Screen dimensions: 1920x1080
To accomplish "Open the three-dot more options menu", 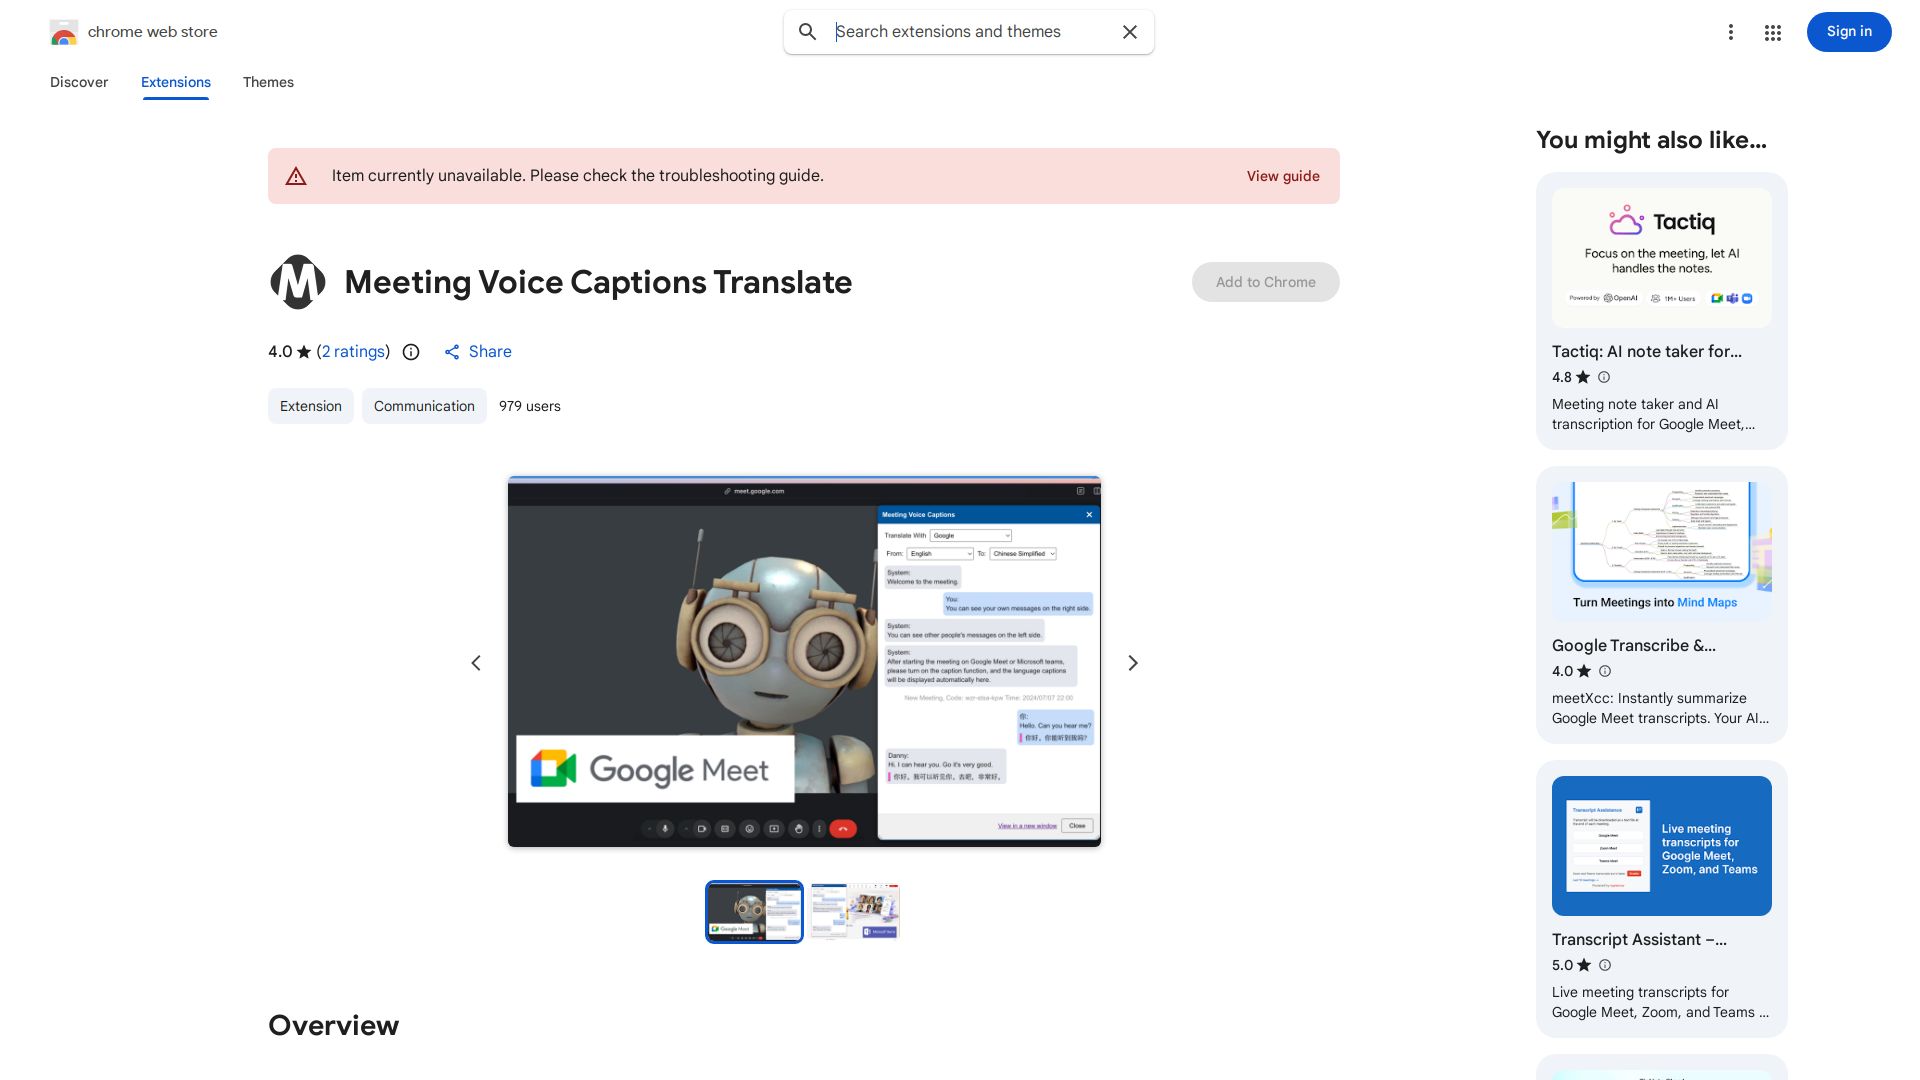I will click(x=1731, y=32).
